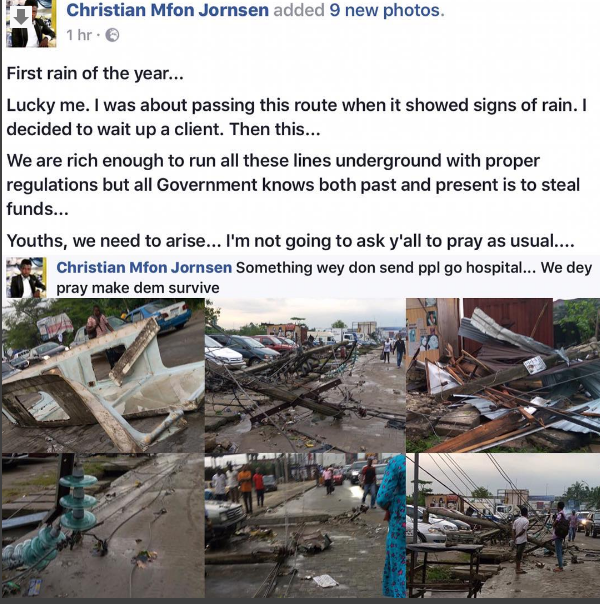This screenshot has width=600, height=604.
Task: Open the poster's large profile picture
Action: (x=31, y=23)
